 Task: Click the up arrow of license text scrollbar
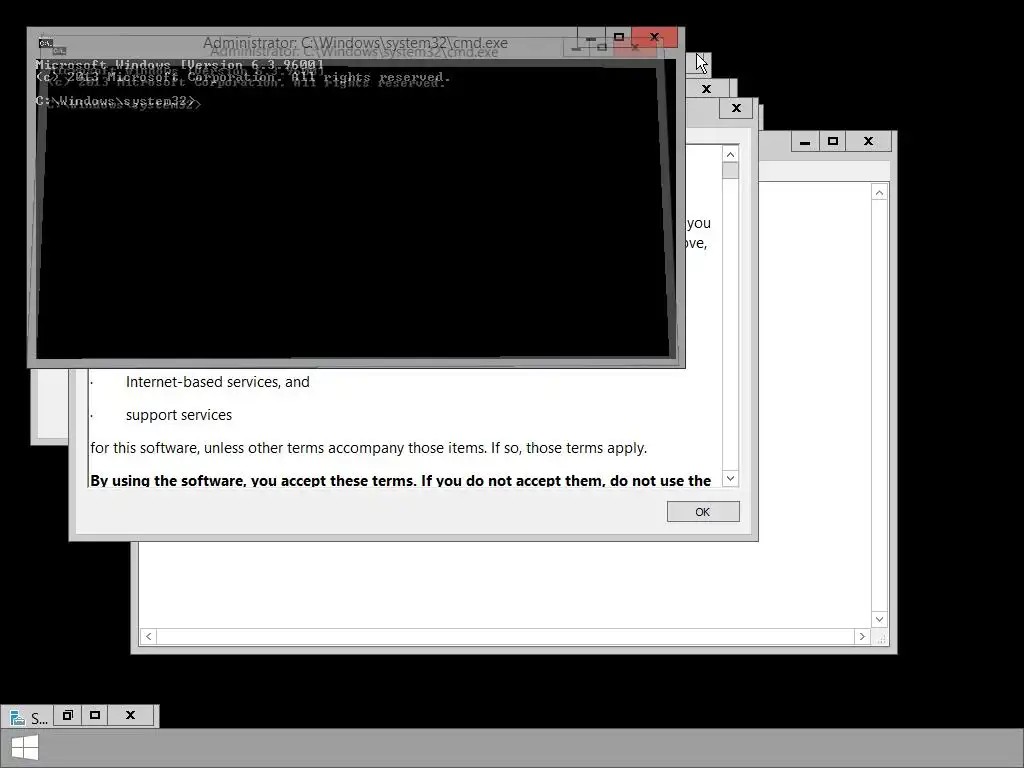pos(730,154)
